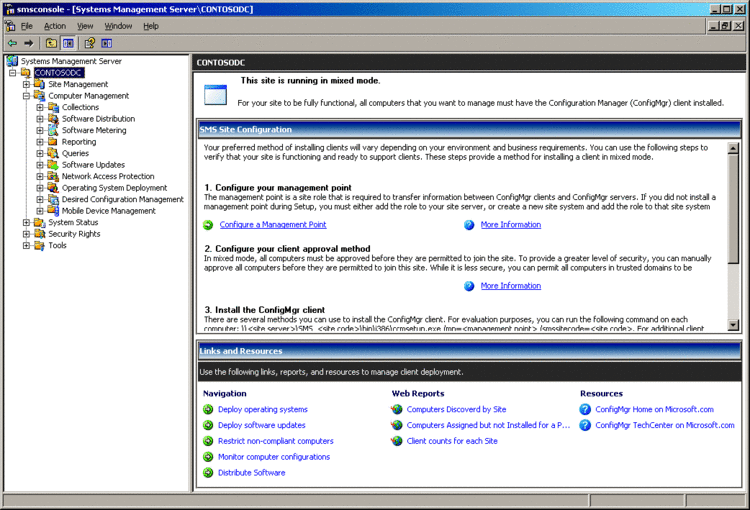750x510 pixels.
Task: Click the Back arrow in the toolbar
Action: point(11,43)
